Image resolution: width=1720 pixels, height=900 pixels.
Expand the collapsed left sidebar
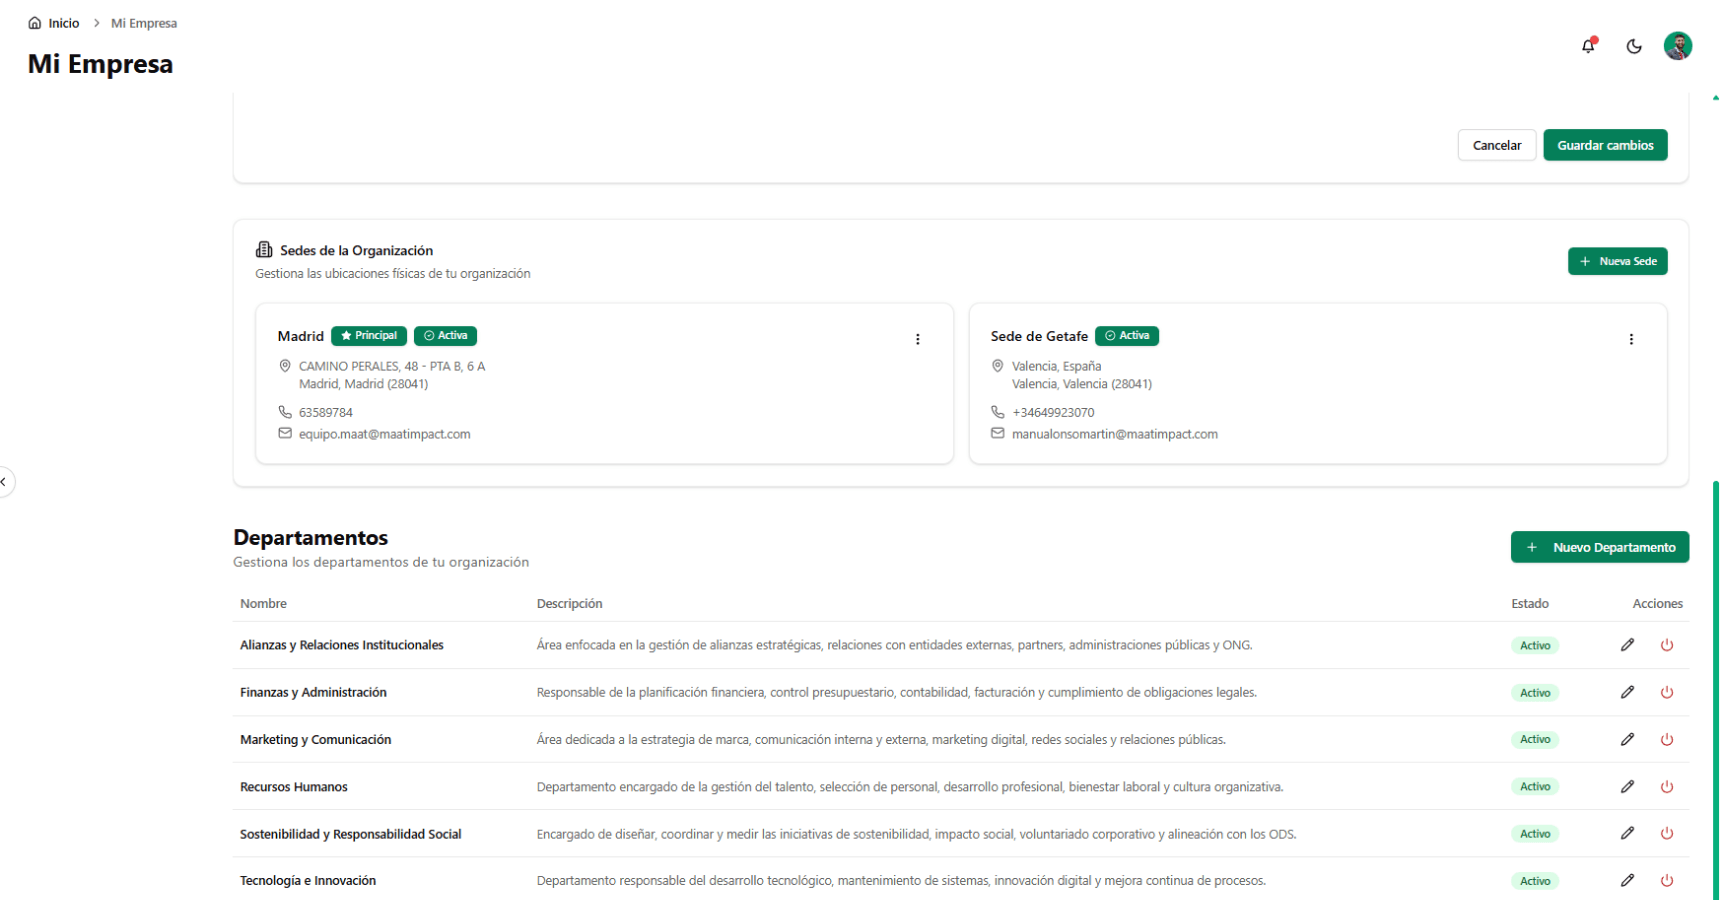(x=4, y=481)
